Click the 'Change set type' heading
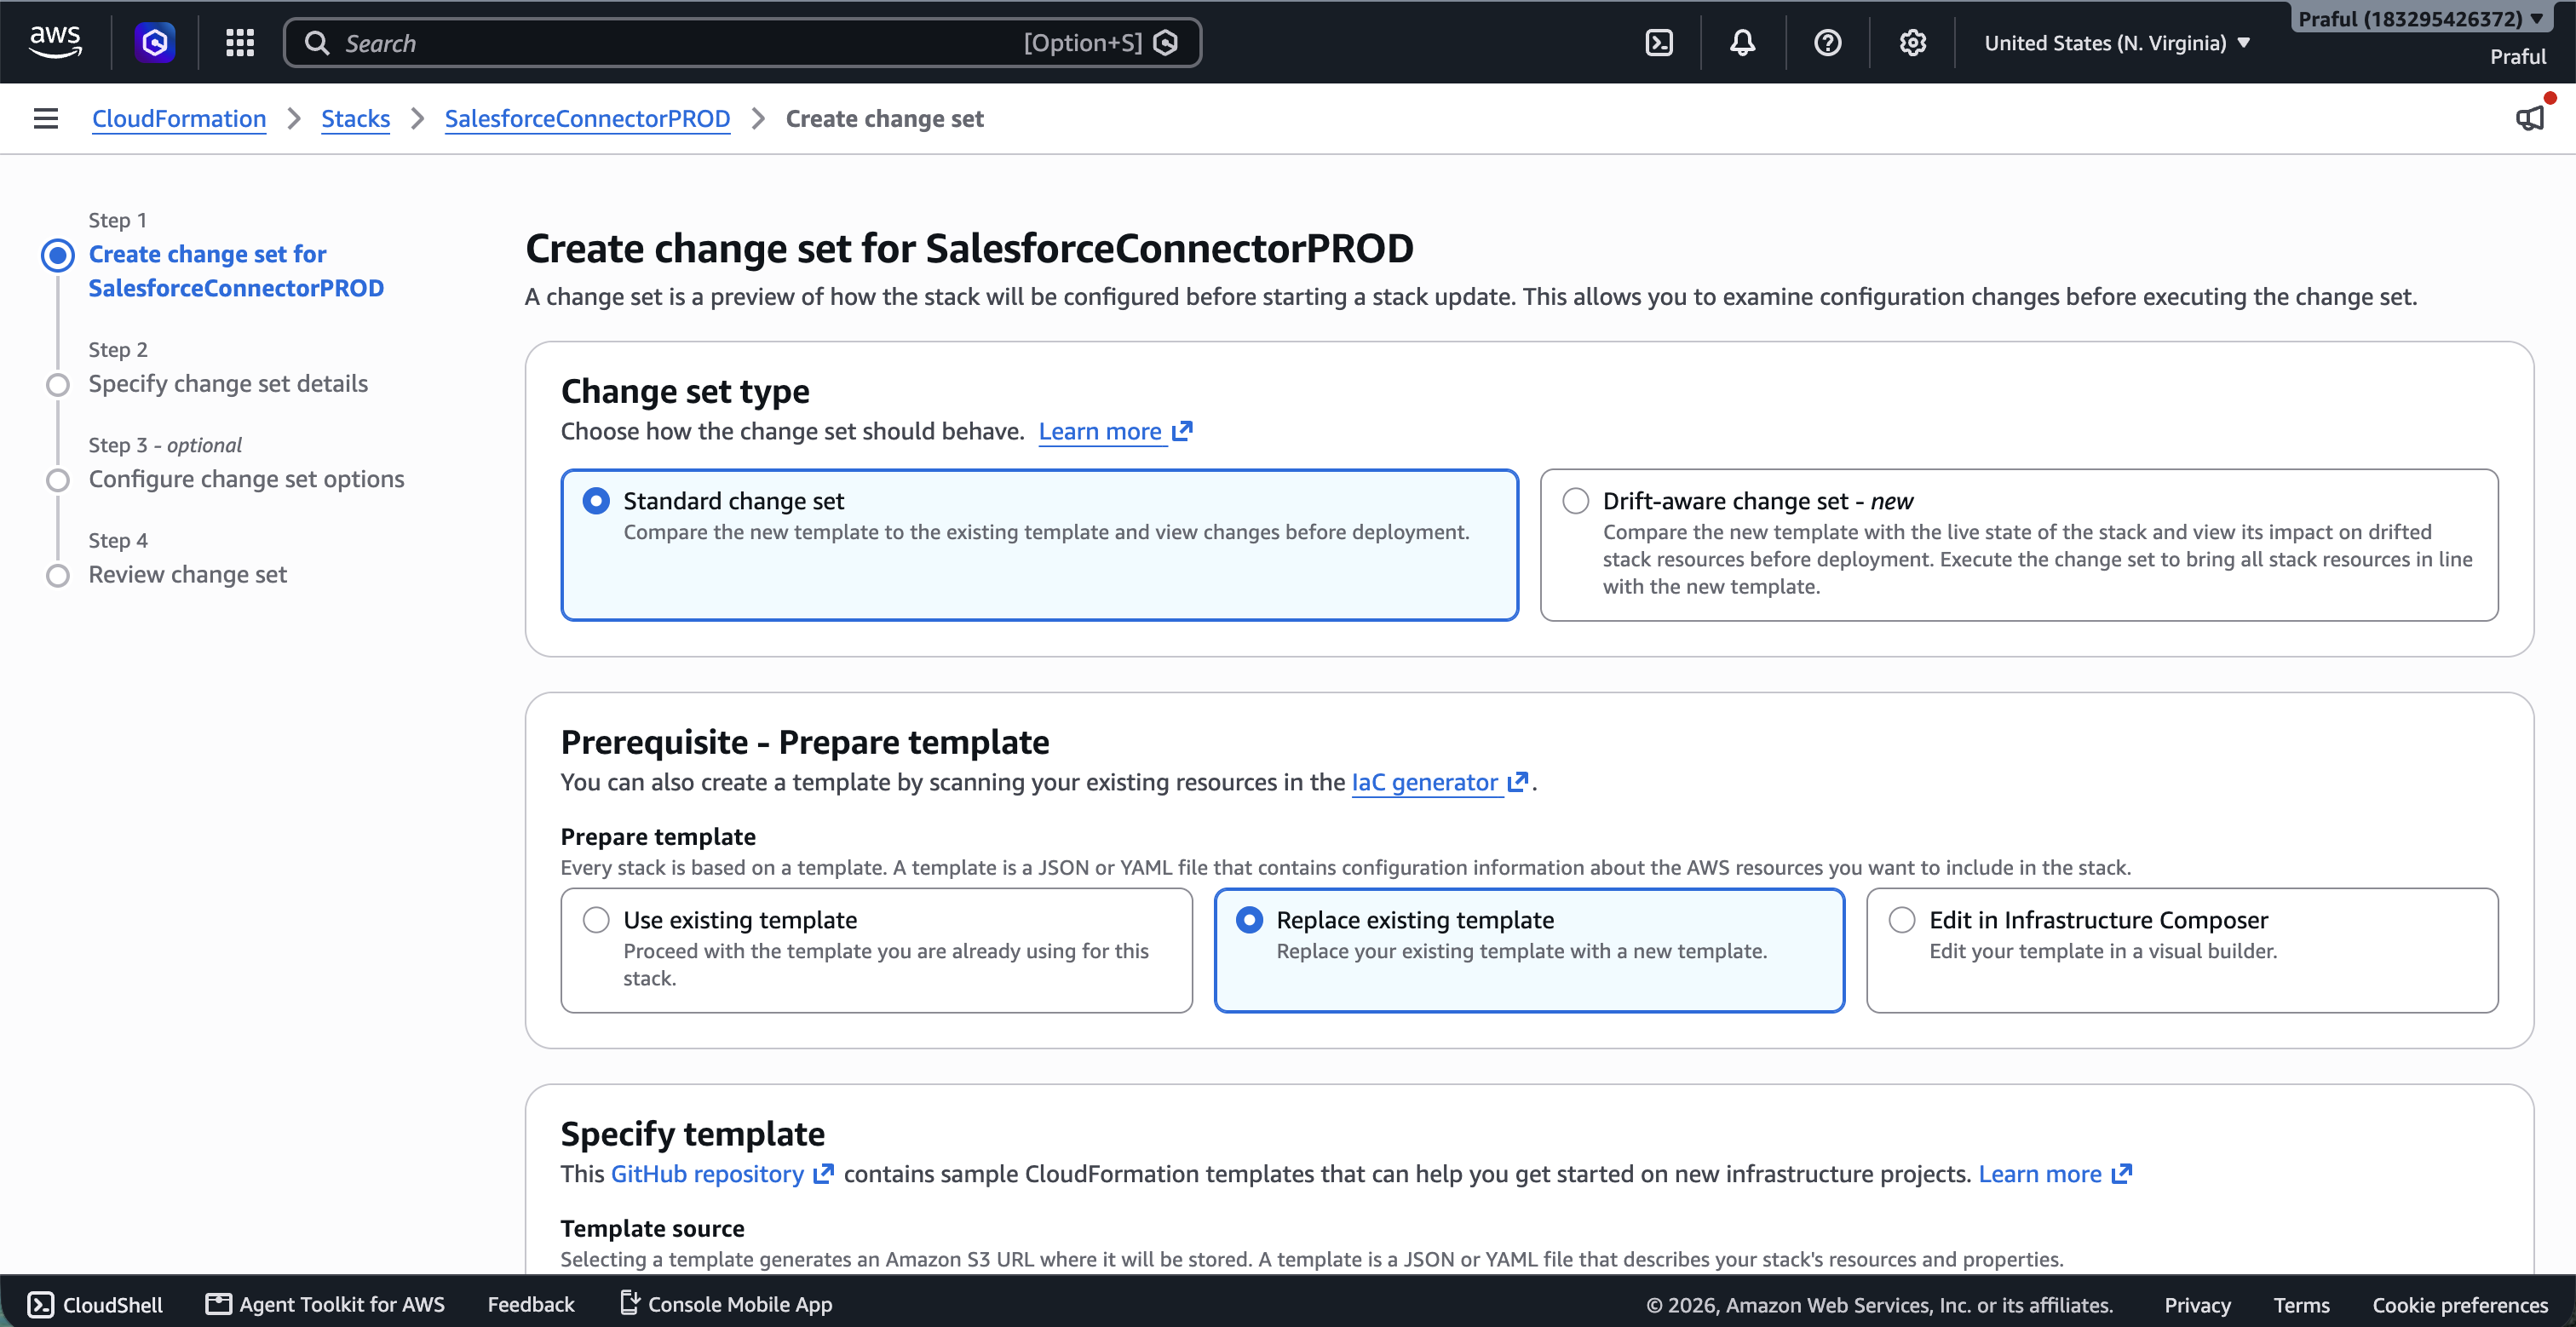Image resolution: width=2576 pixels, height=1327 pixels. coord(685,391)
